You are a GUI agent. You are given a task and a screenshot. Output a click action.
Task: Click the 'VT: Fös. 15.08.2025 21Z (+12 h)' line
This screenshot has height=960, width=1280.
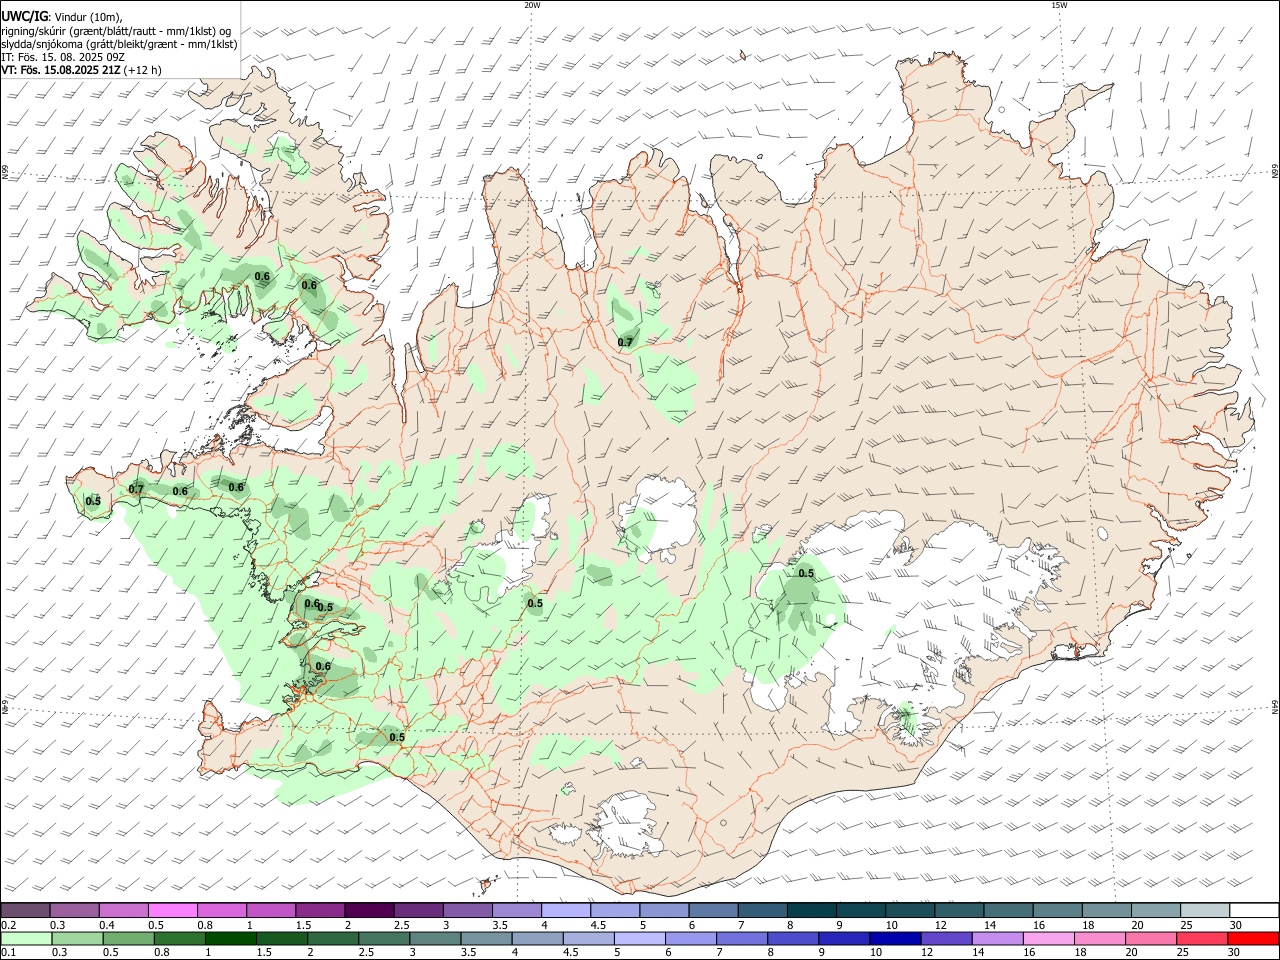point(81,70)
